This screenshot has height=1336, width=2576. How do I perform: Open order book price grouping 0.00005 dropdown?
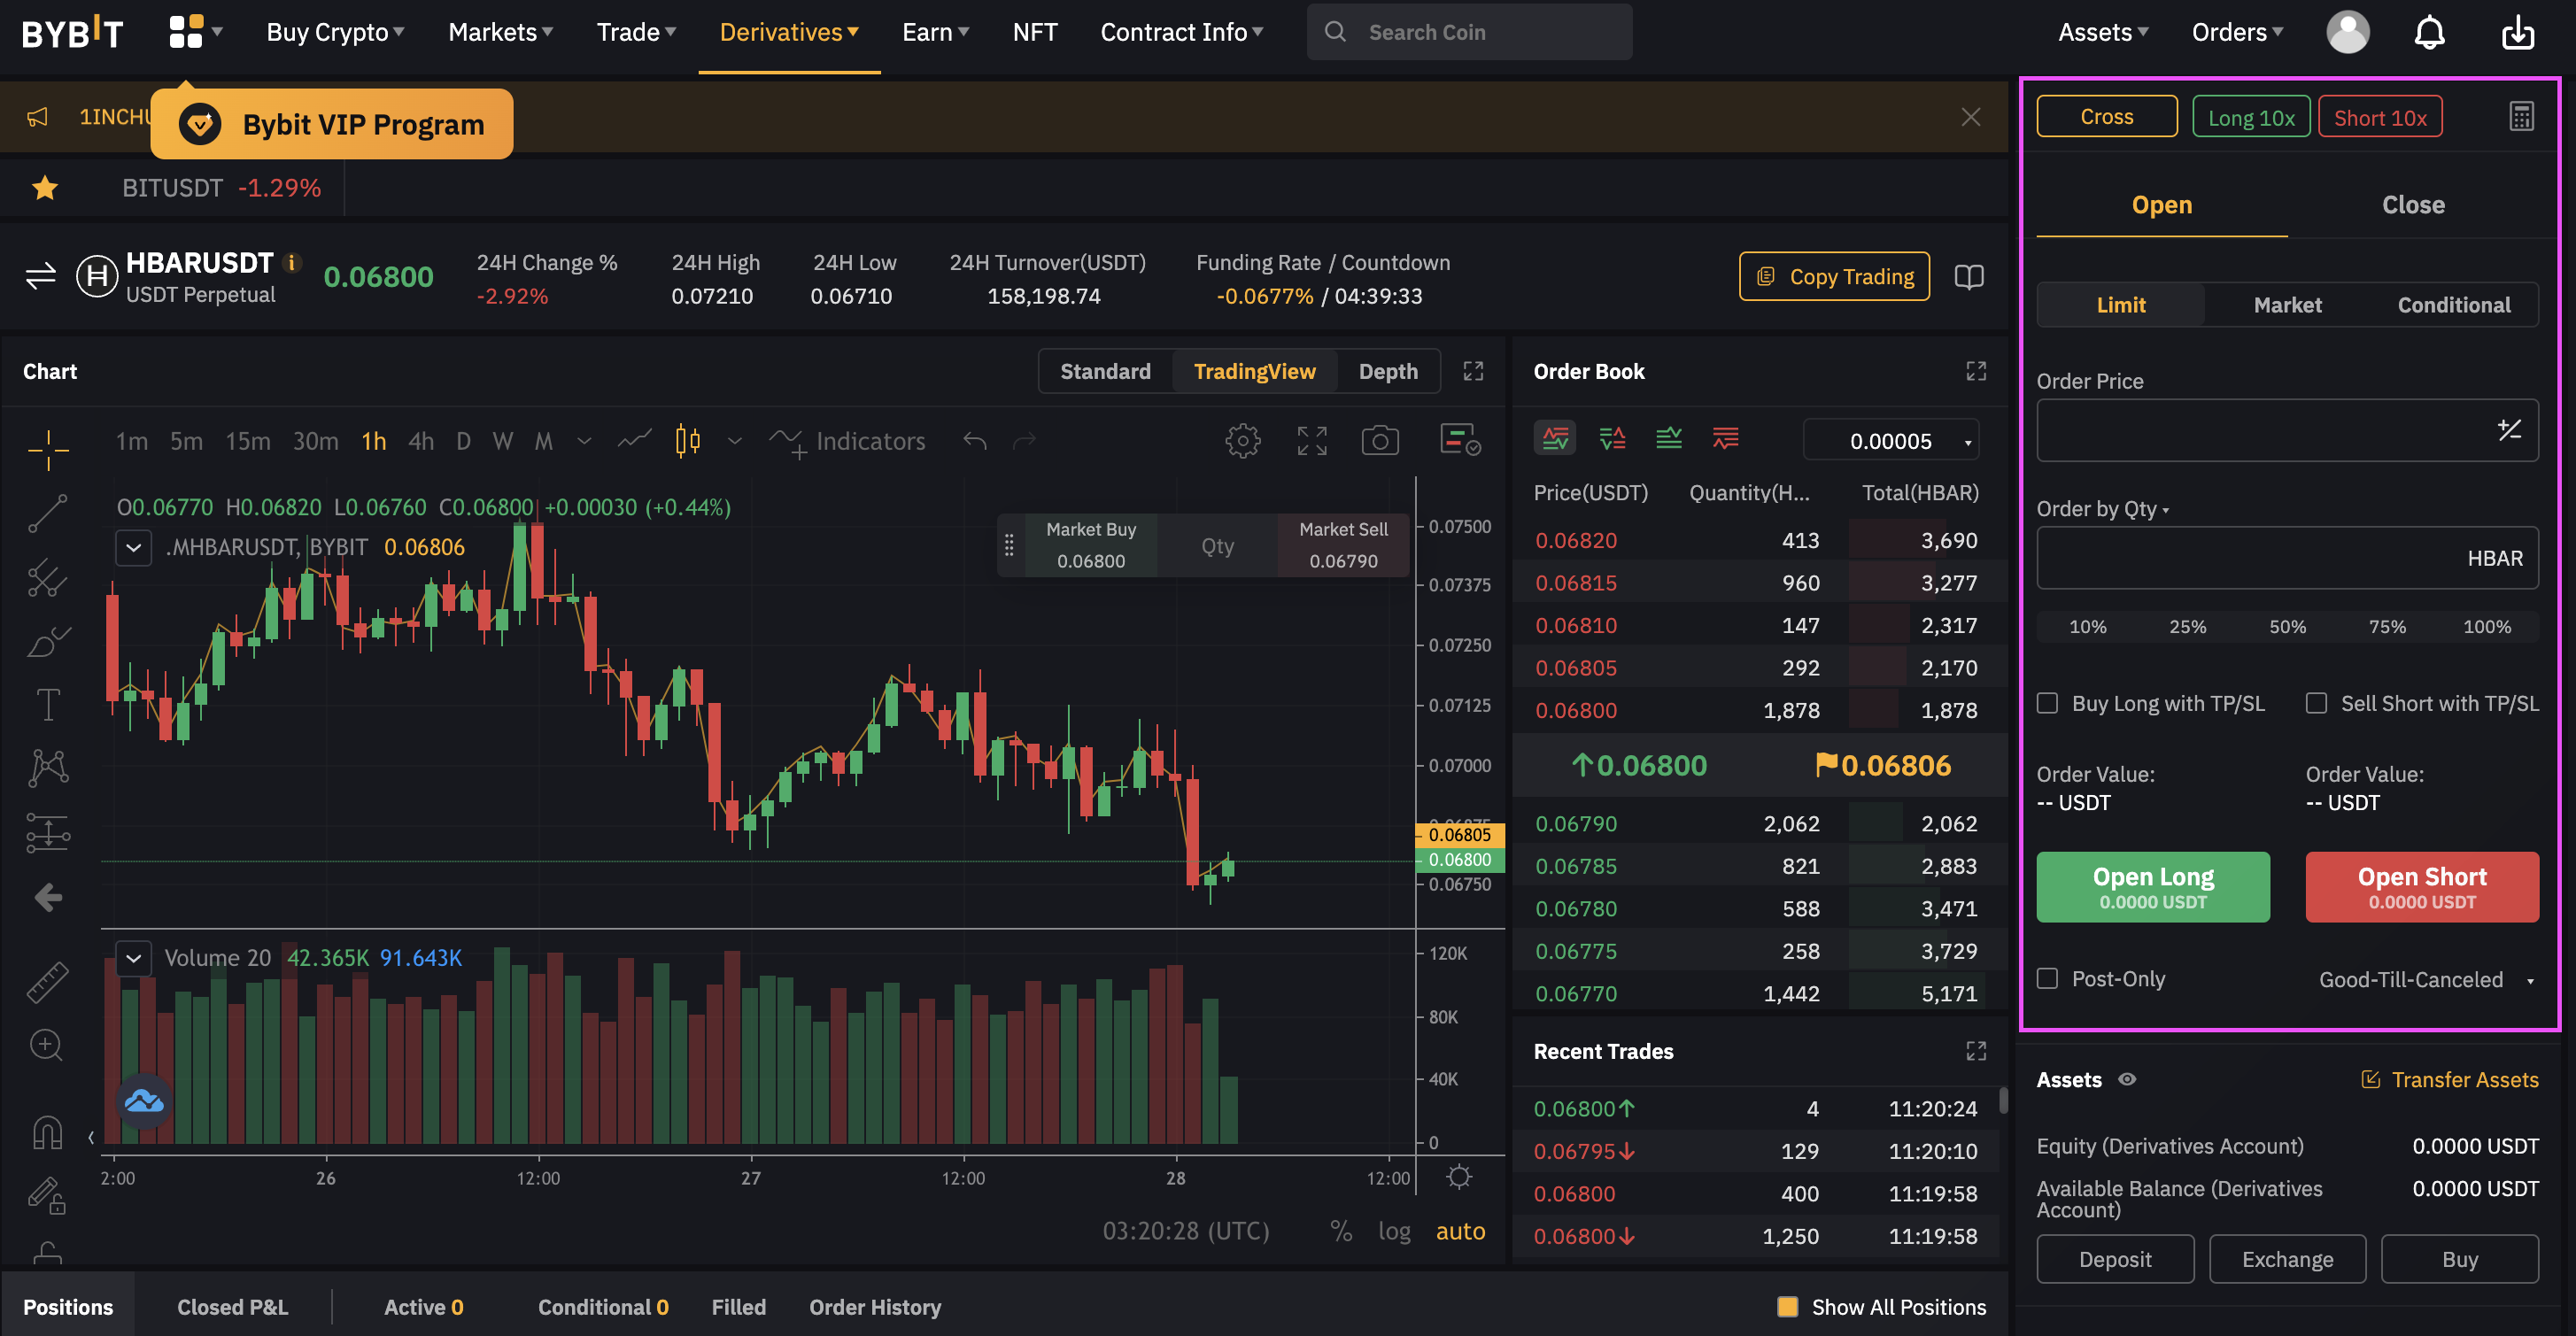pyautogui.click(x=1891, y=441)
